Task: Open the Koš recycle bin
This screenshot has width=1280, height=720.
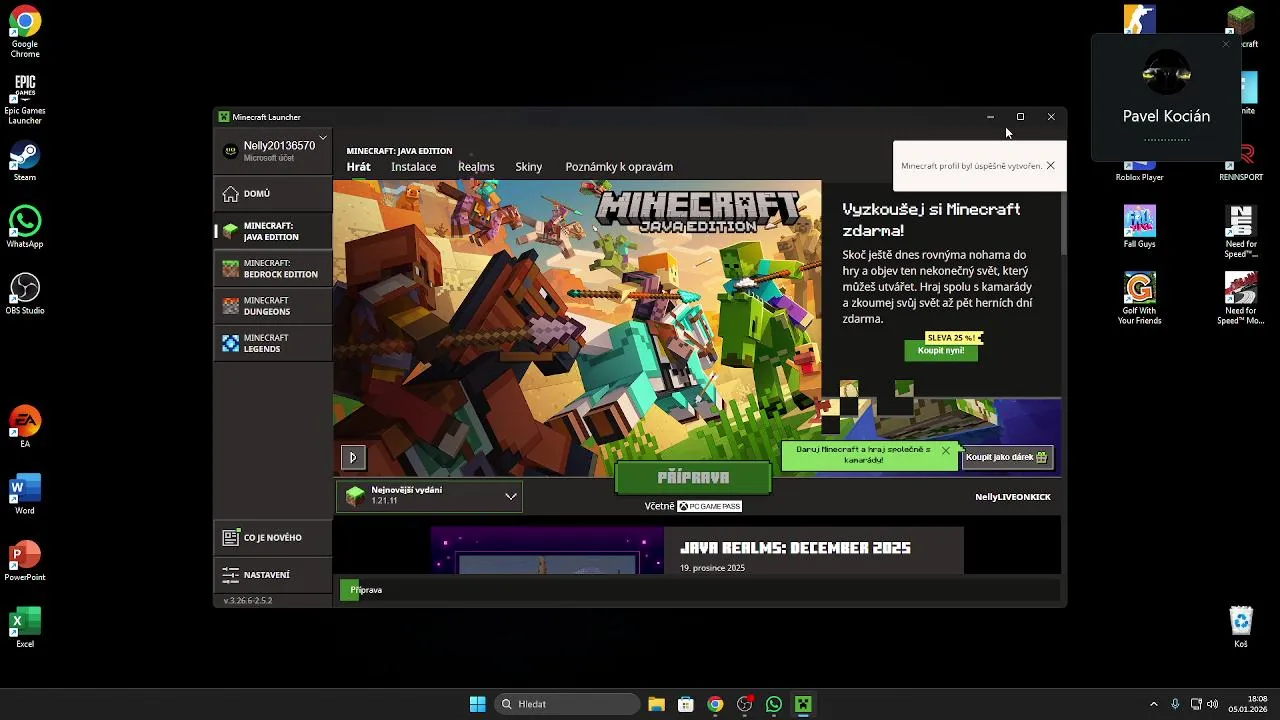Action: tap(1241, 628)
